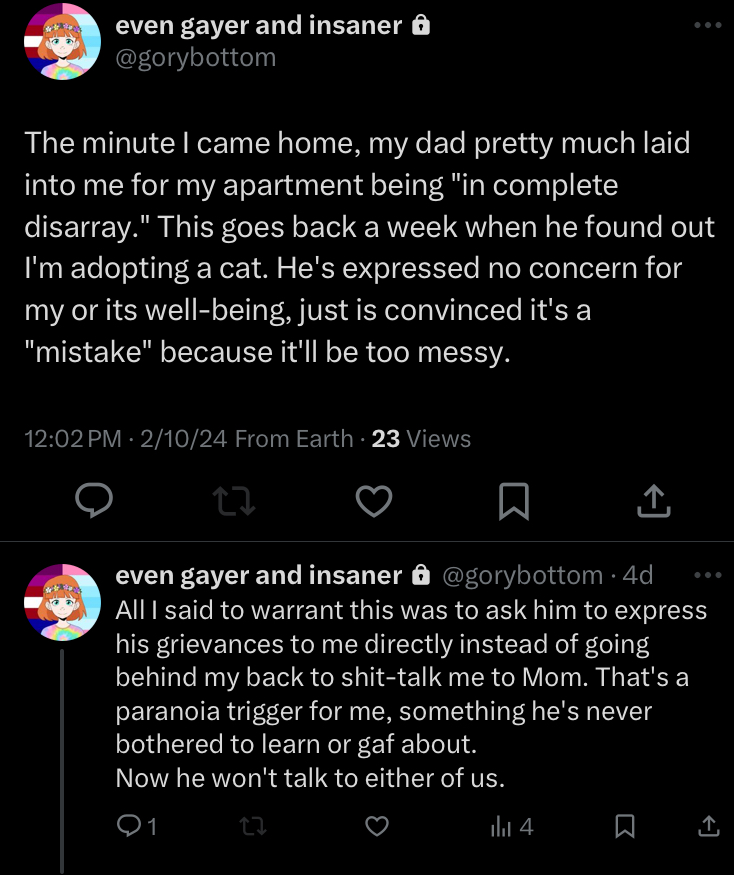This screenshot has width=734, height=875.
Task: Bookmark the second tweet
Action: point(625,826)
